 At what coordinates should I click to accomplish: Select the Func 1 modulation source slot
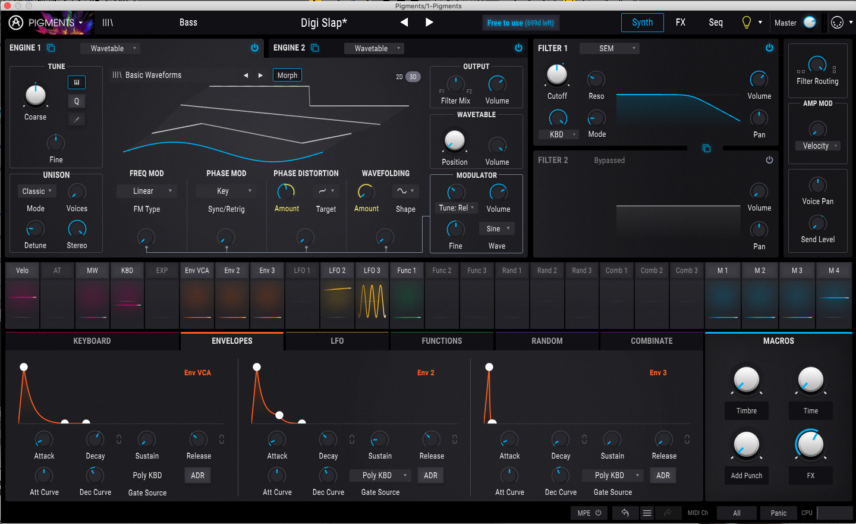407,295
